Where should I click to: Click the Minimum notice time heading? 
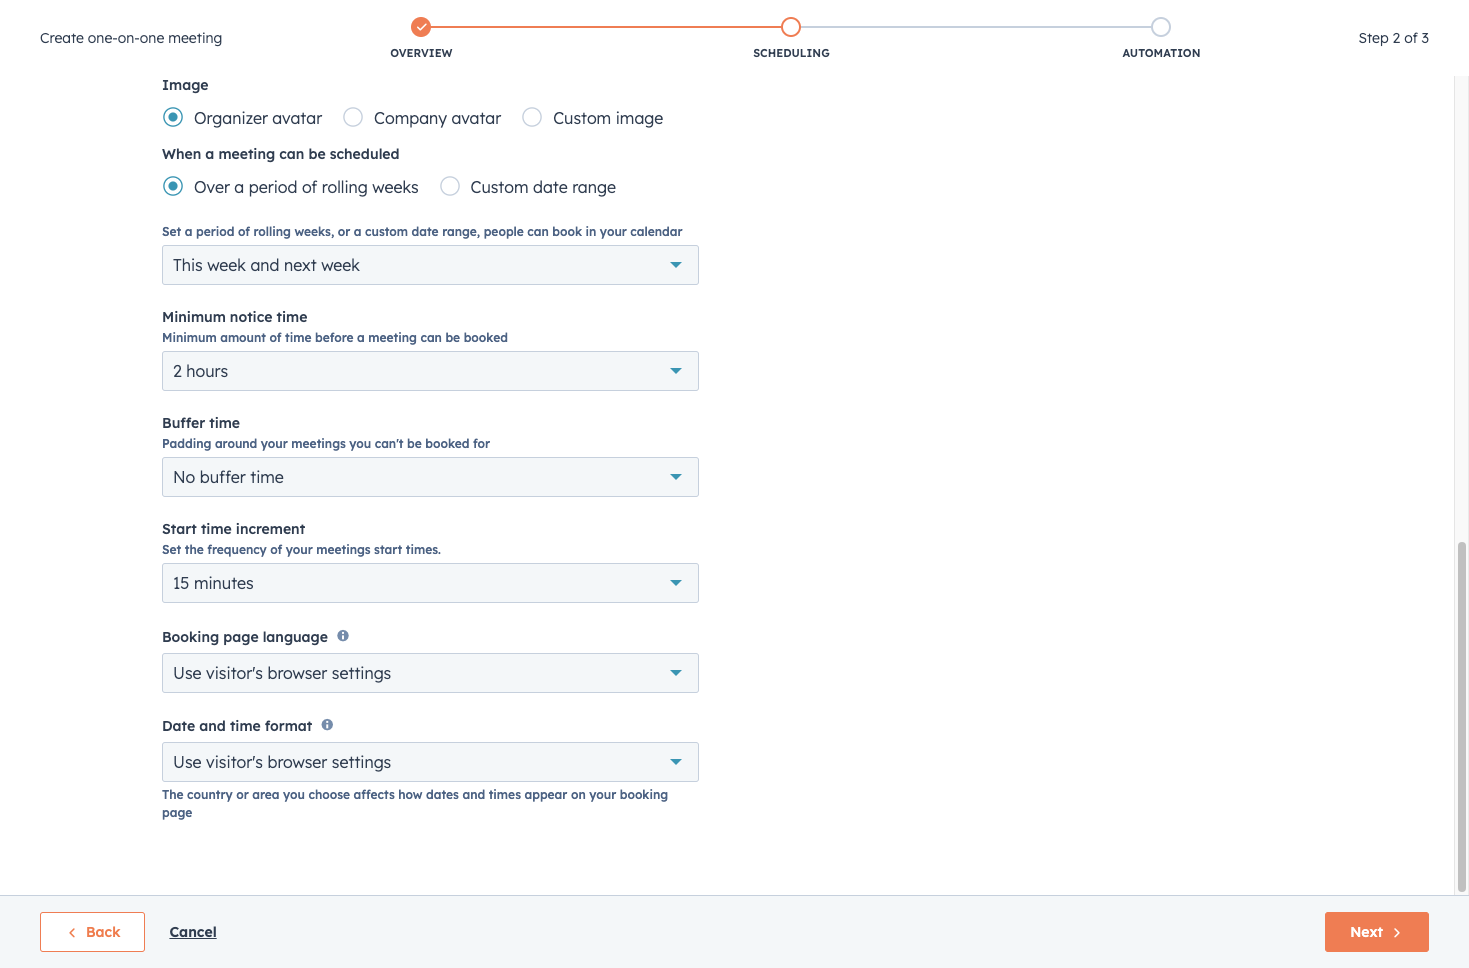tap(235, 317)
